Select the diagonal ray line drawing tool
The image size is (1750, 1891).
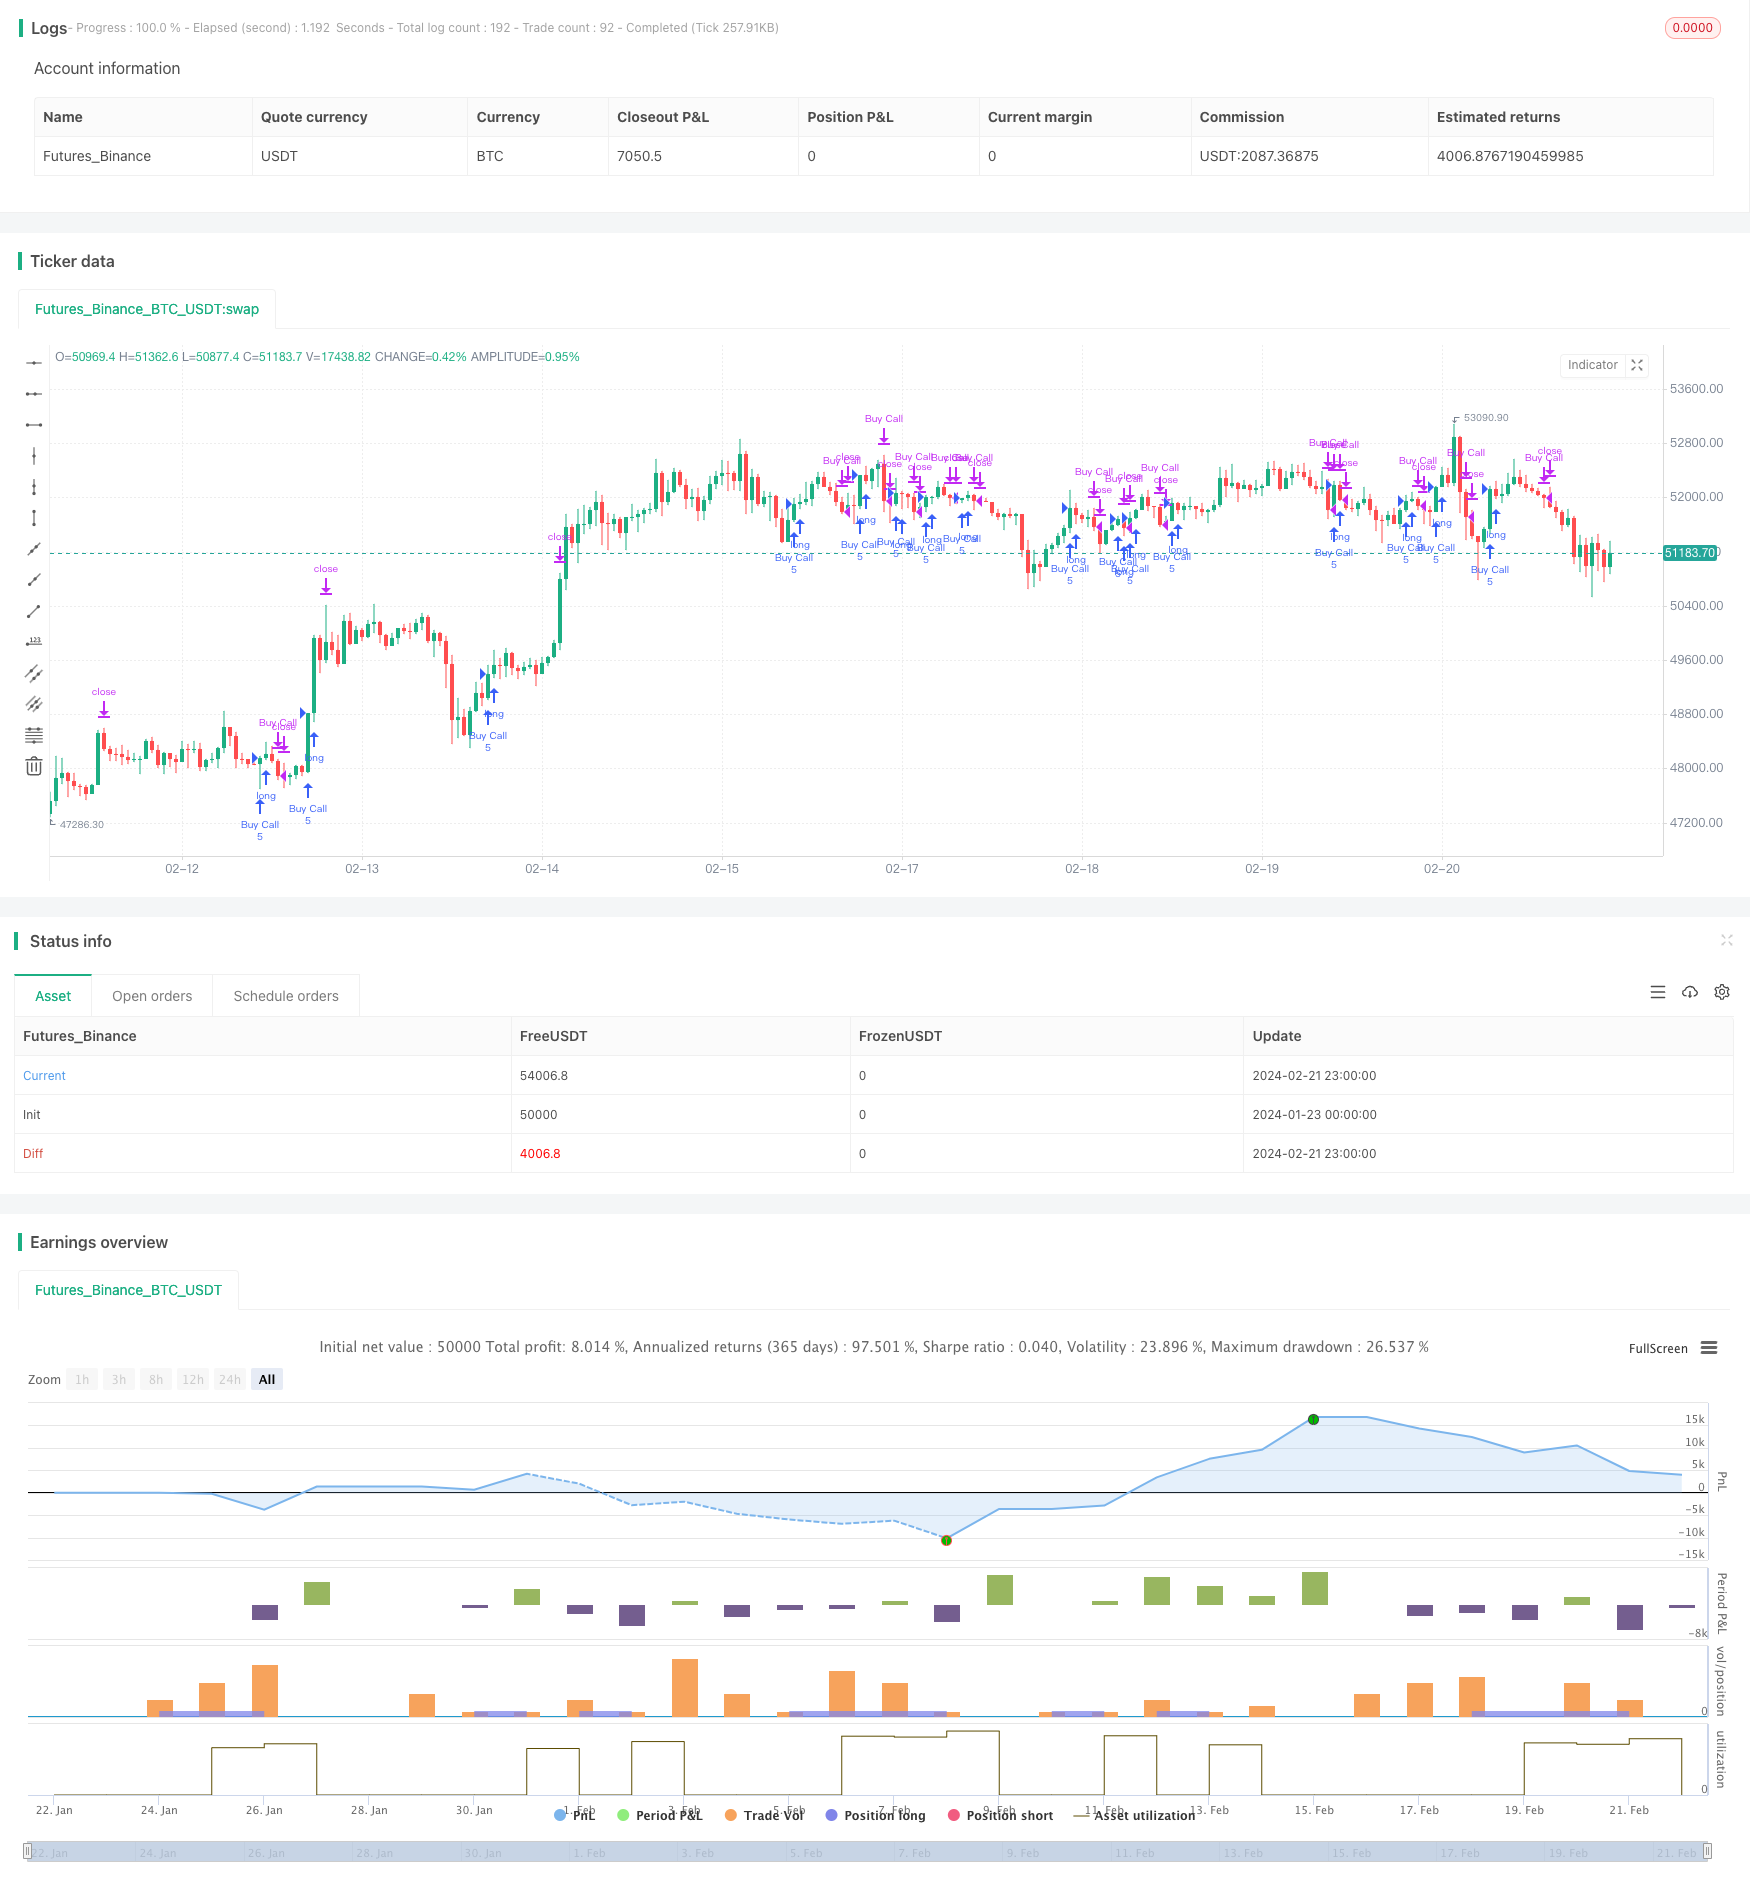point(34,580)
